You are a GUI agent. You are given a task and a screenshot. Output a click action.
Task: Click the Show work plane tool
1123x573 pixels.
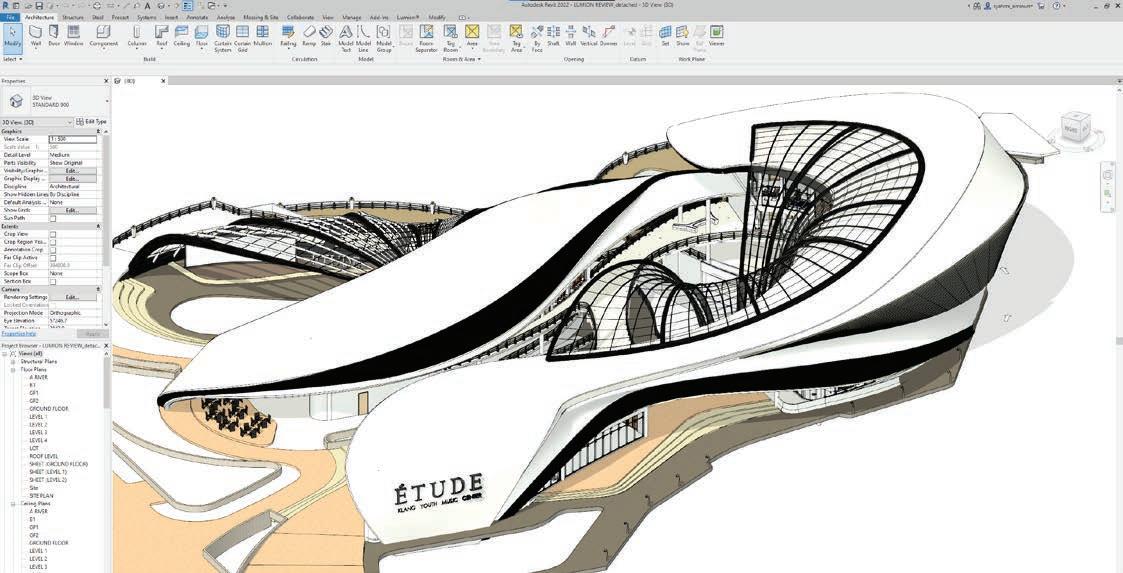coord(683,36)
